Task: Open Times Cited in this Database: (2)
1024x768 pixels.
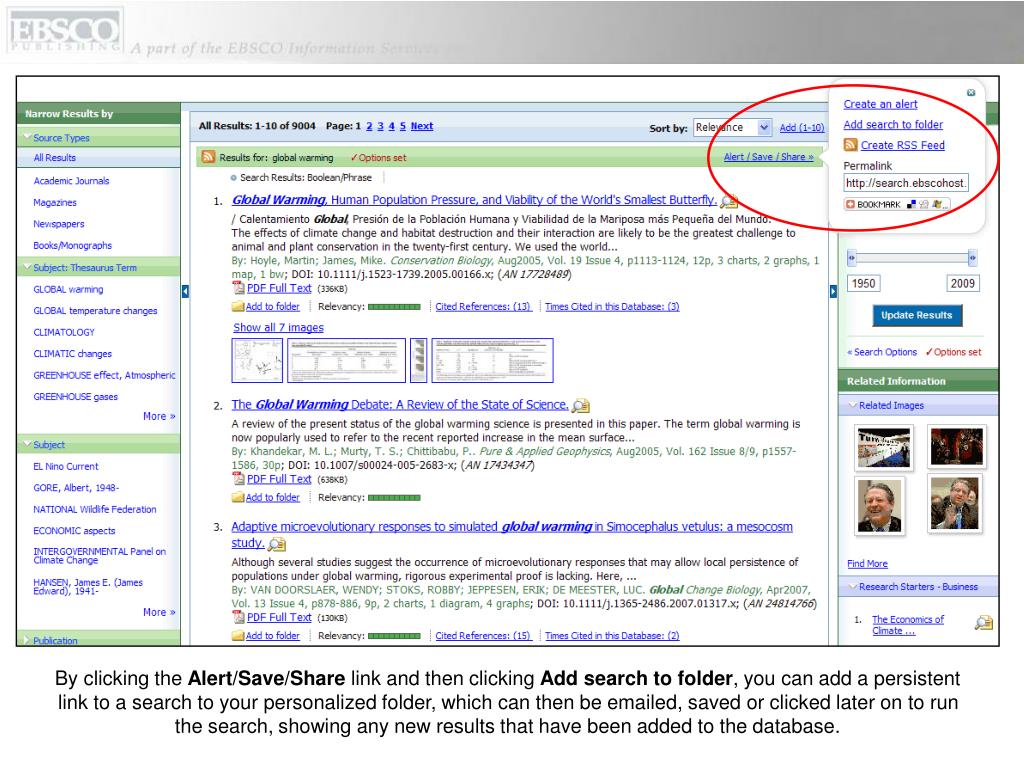Action: point(612,635)
